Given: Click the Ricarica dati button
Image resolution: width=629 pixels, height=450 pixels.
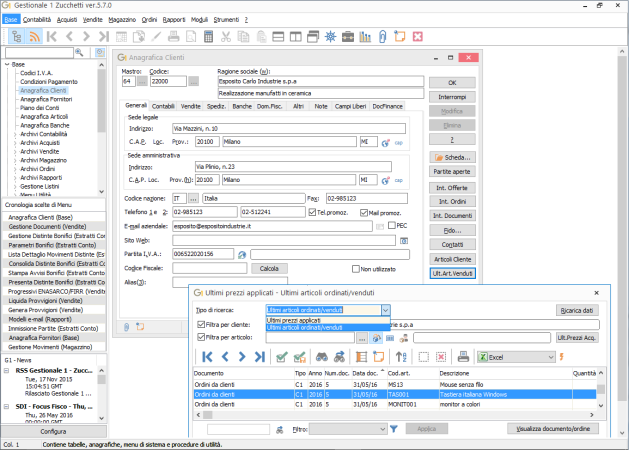Looking at the screenshot, I should [x=577, y=310].
